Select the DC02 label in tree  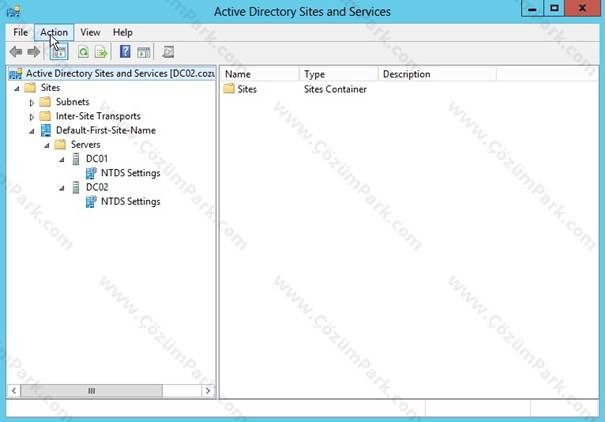coord(97,187)
